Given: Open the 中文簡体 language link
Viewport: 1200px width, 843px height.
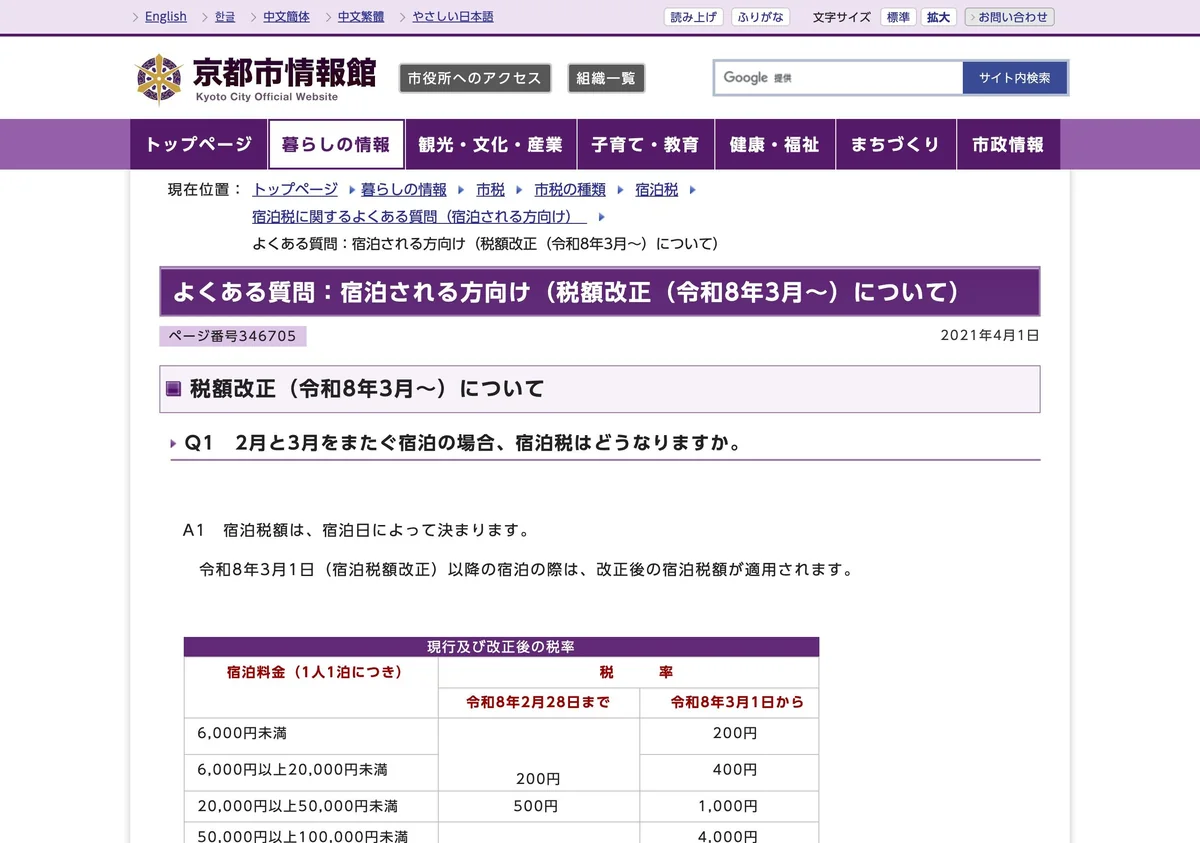Looking at the screenshot, I should 286,17.
